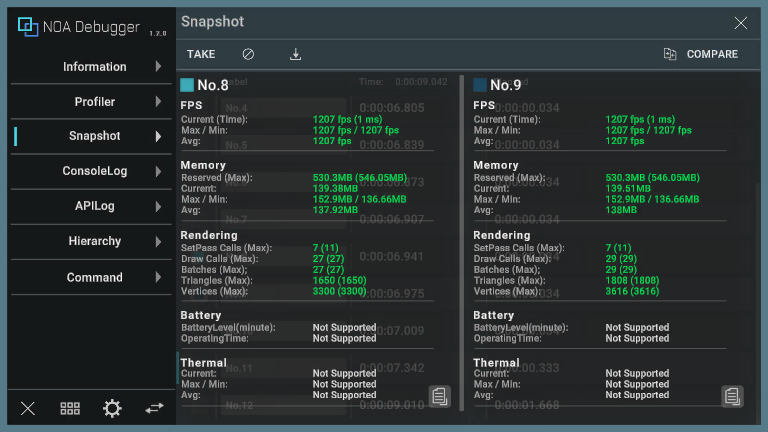Copy No.8 snapshot details to clipboard
This screenshot has height=432, width=768.
[439, 396]
